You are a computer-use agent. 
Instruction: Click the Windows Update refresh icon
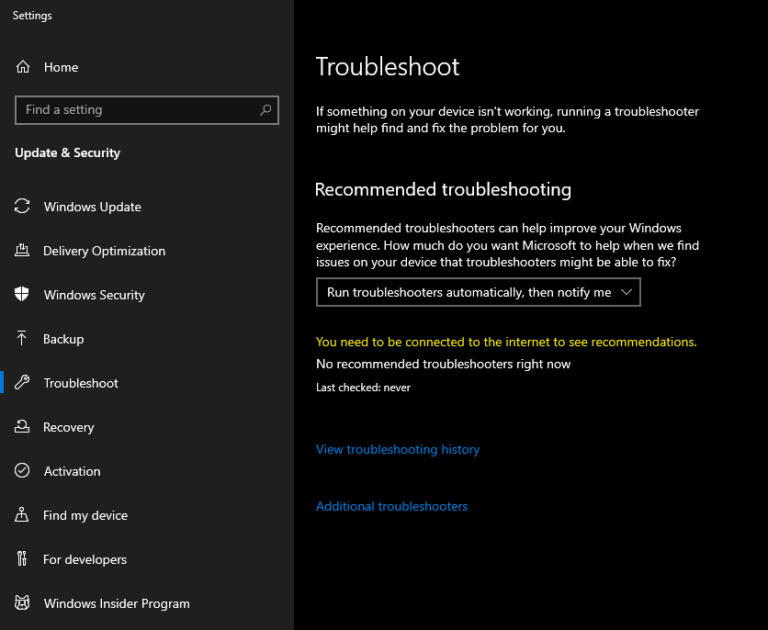pos(22,207)
